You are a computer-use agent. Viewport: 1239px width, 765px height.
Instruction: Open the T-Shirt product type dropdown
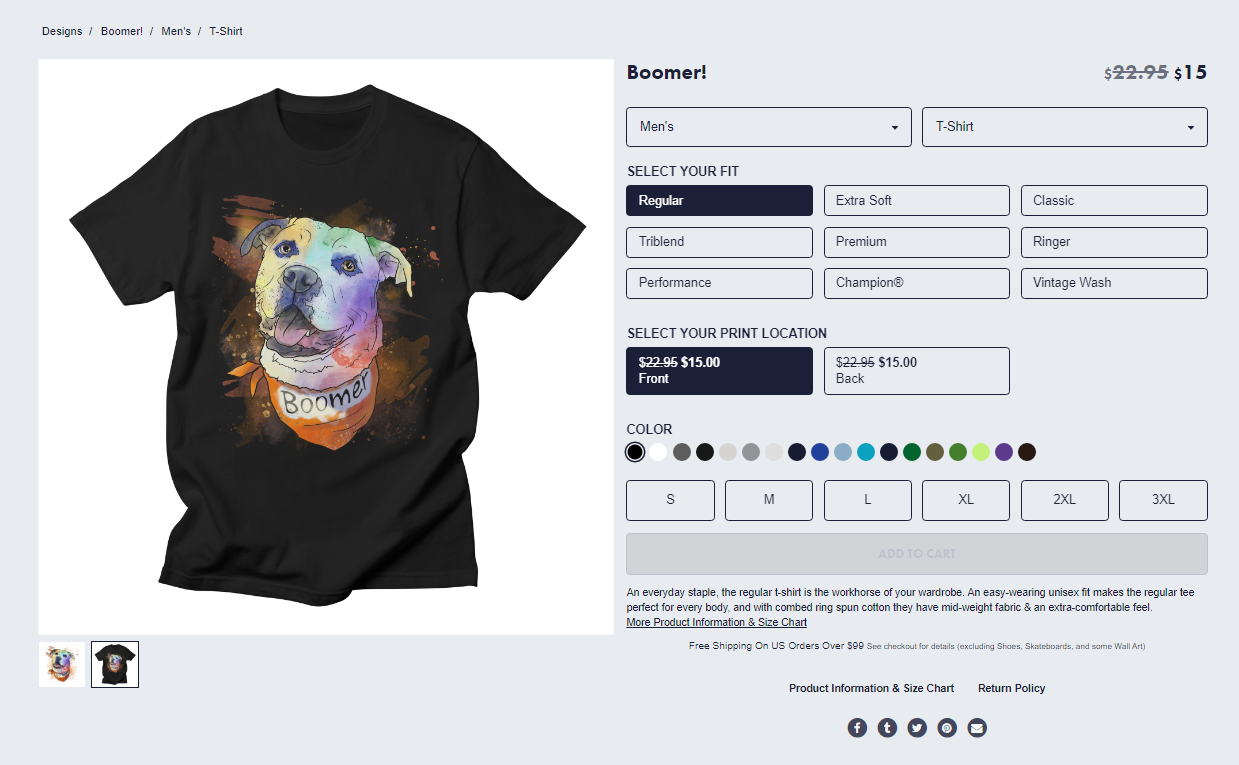pos(1065,127)
